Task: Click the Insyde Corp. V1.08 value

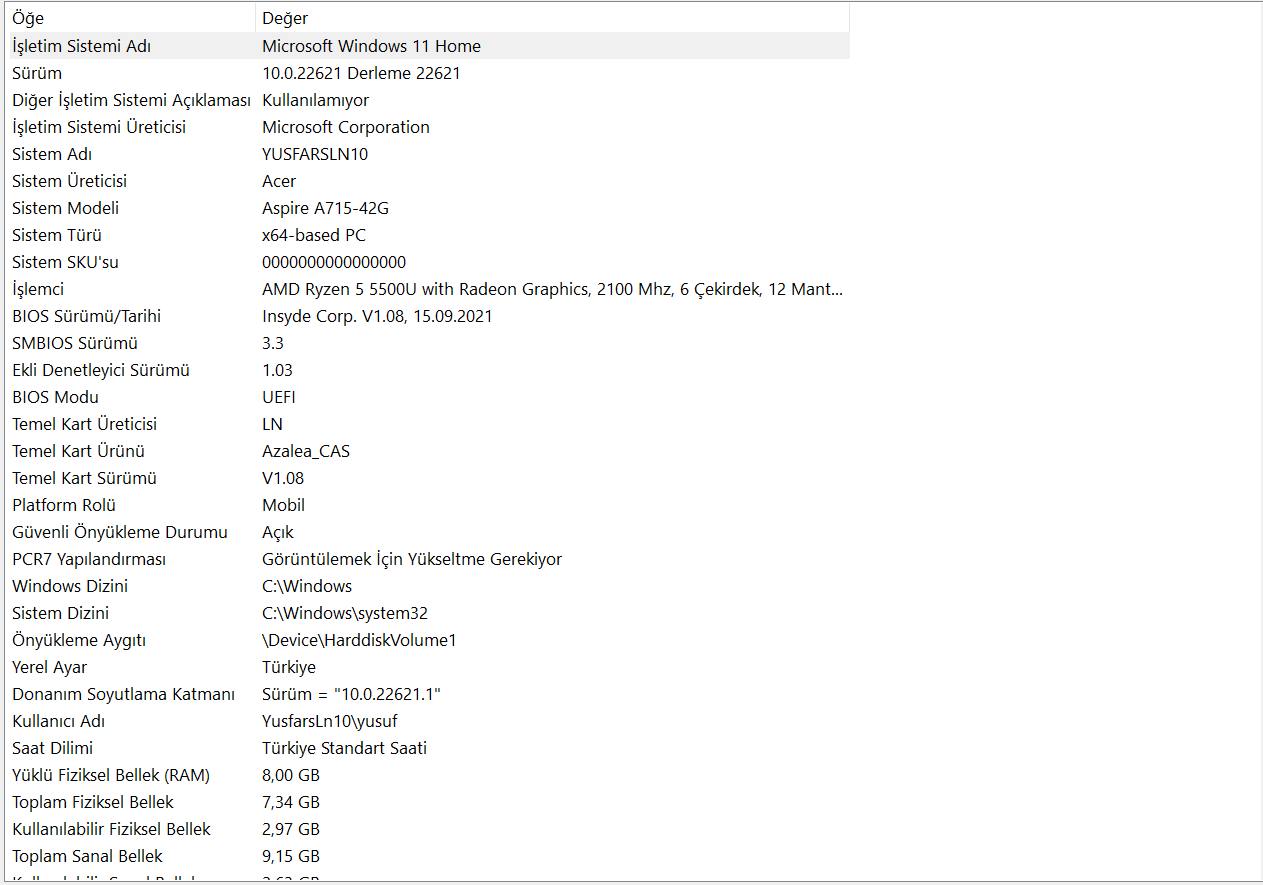Action: pyautogui.click(x=377, y=316)
